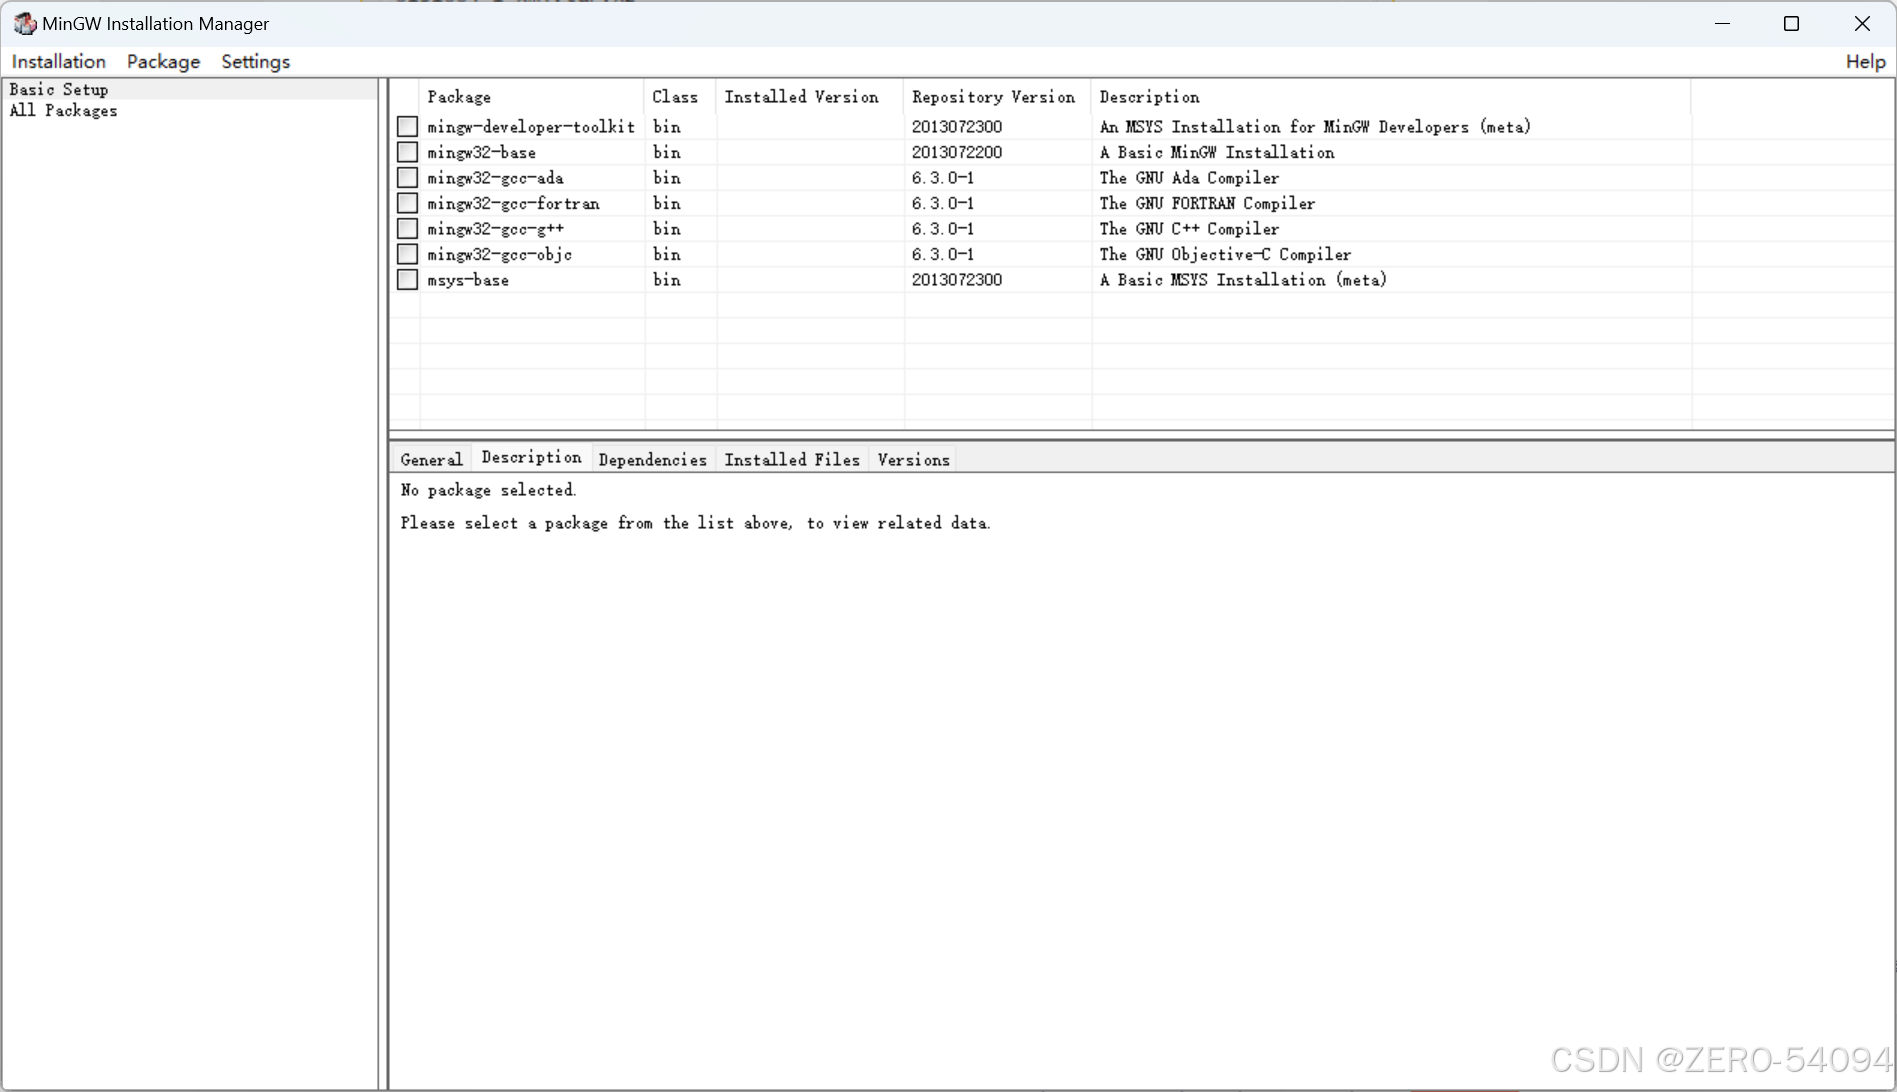The width and height of the screenshot is (1897, 1092).
Task: Click 'The GNU FORTRAN Compiler' description
Action: click(x=1207, y=203)
